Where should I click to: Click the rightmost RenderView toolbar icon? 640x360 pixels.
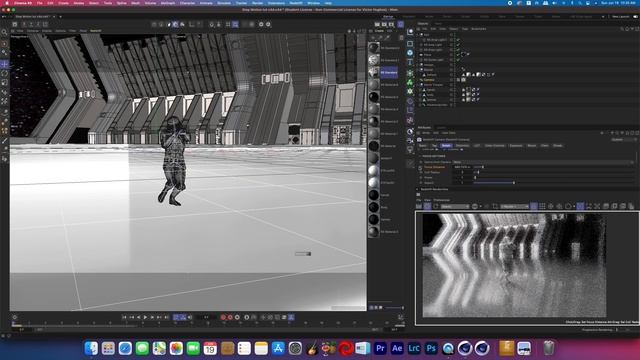click(x=631, y=207)
